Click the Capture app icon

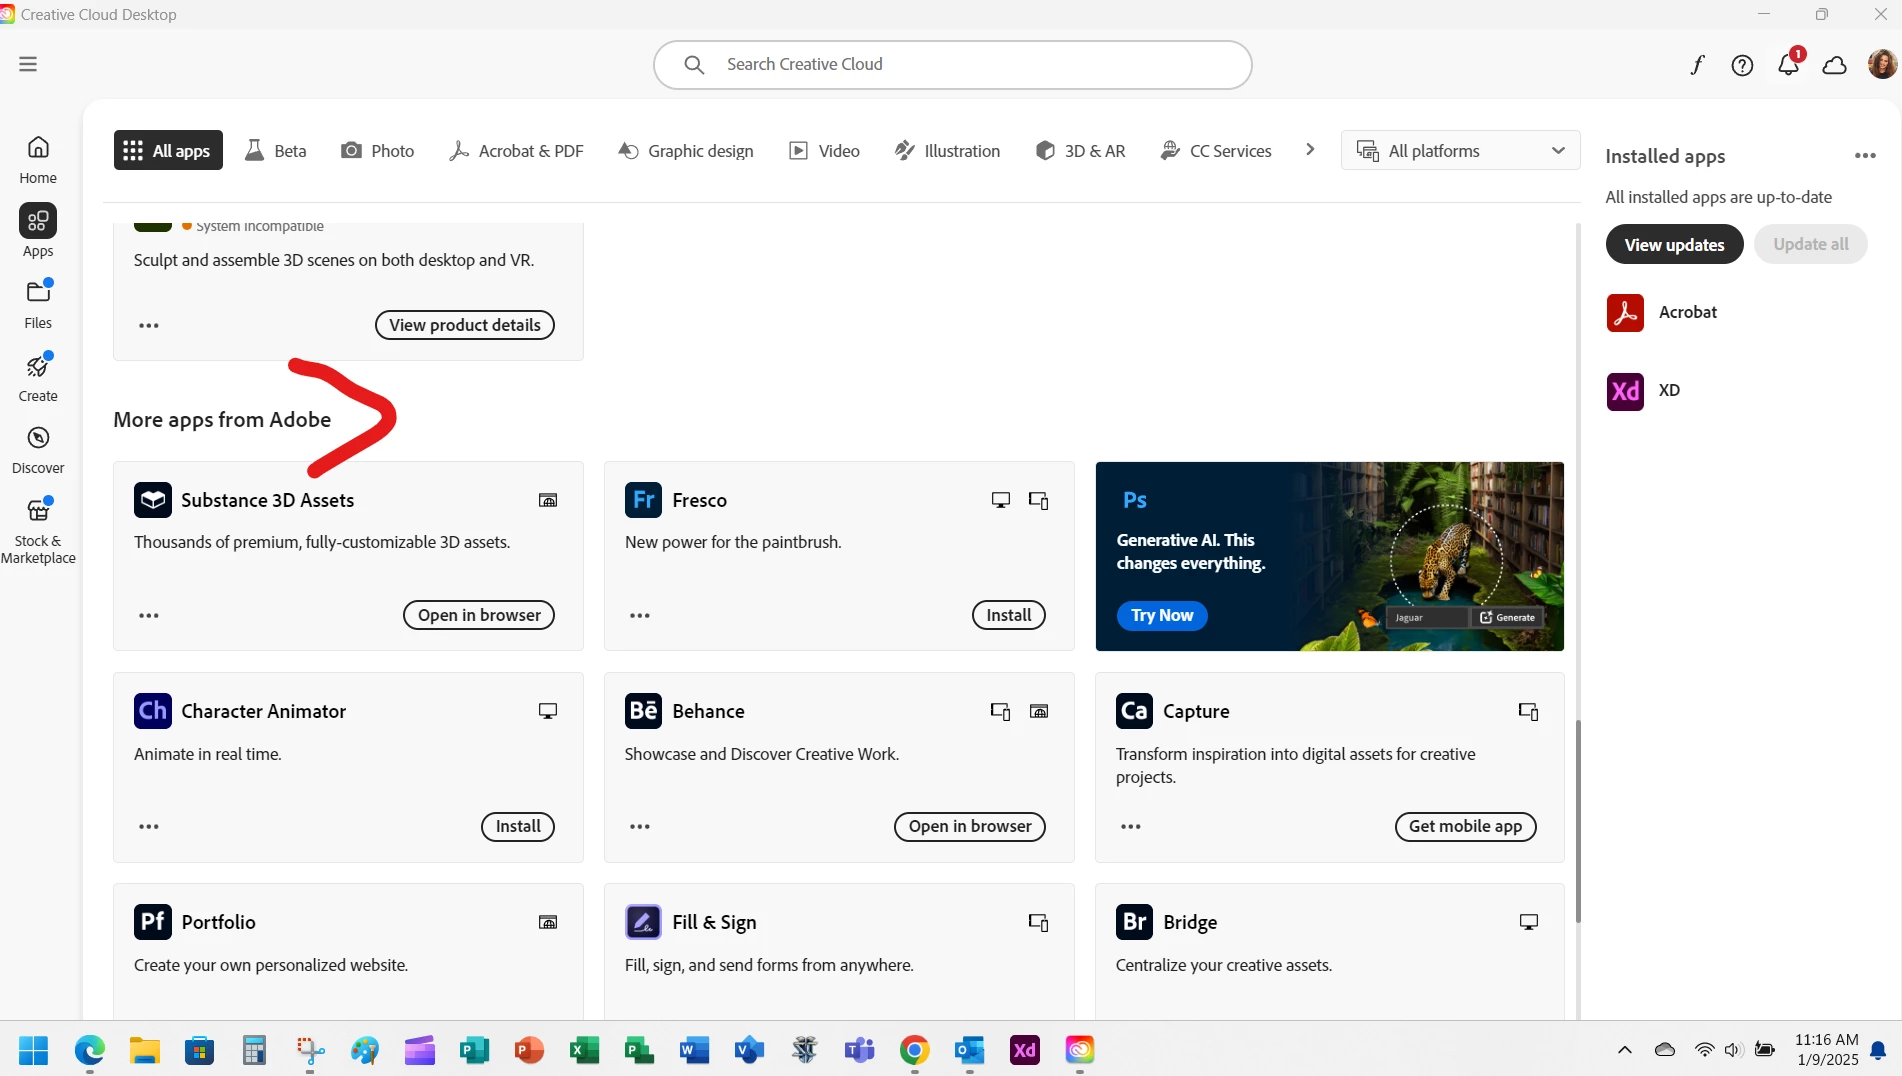point(1134,711)
